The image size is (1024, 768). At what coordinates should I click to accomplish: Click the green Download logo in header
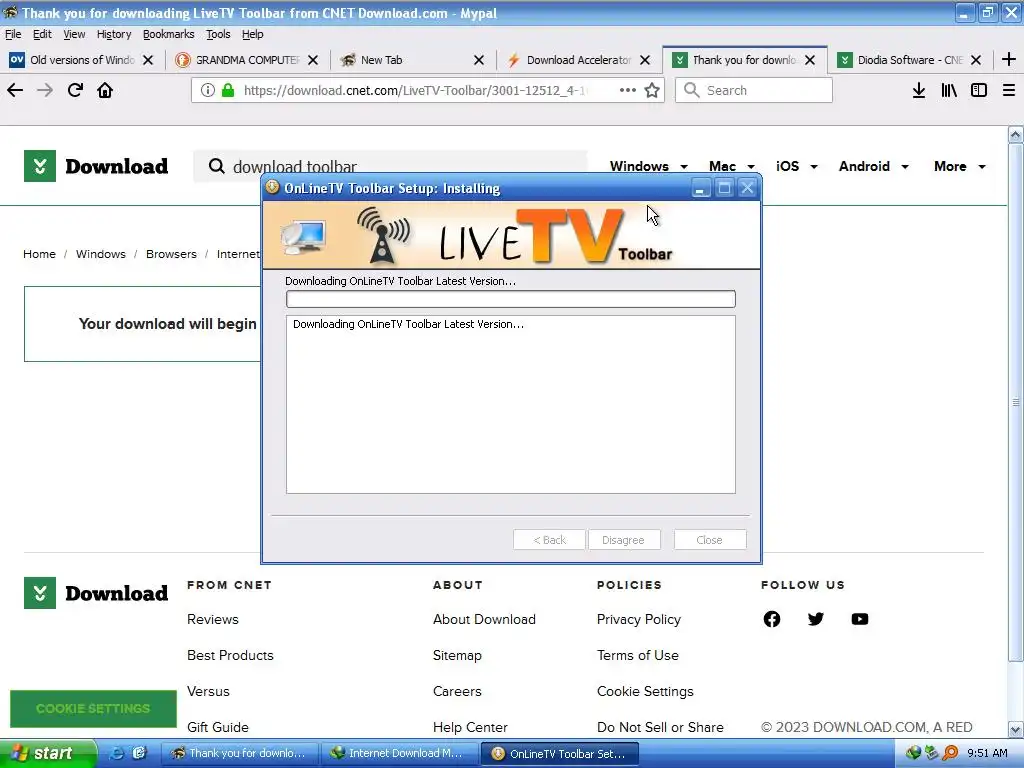click(x=96, y=166)
